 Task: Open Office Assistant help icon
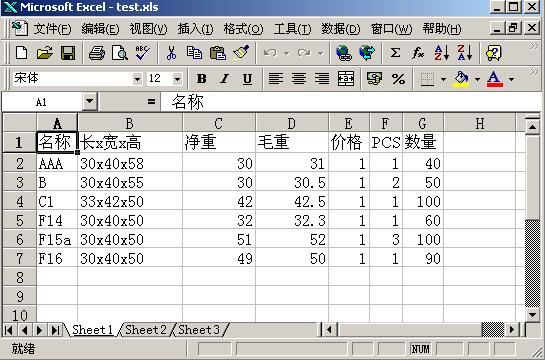pos(494,53)
